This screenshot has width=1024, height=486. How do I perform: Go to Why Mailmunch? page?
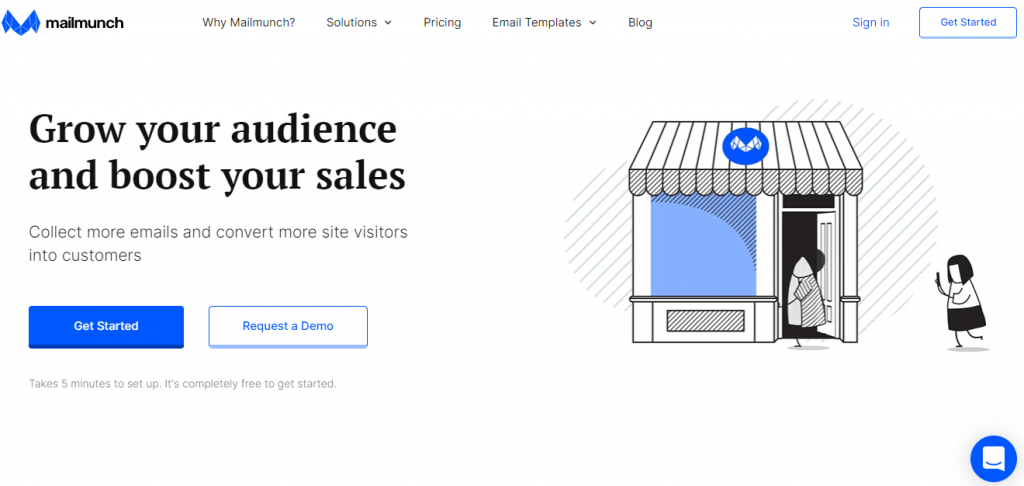pyautogui.click(x=249, y=22)
